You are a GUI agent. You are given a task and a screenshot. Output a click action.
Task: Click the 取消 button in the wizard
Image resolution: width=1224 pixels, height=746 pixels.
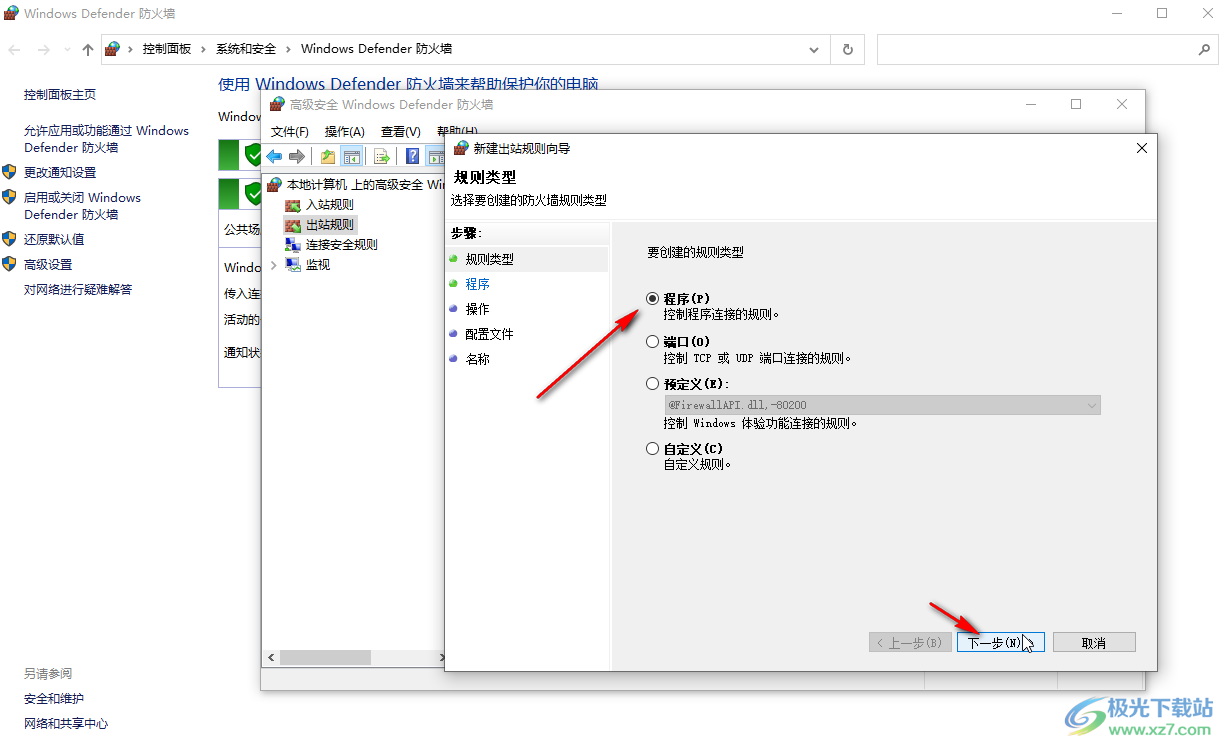tap(1094, 642)
